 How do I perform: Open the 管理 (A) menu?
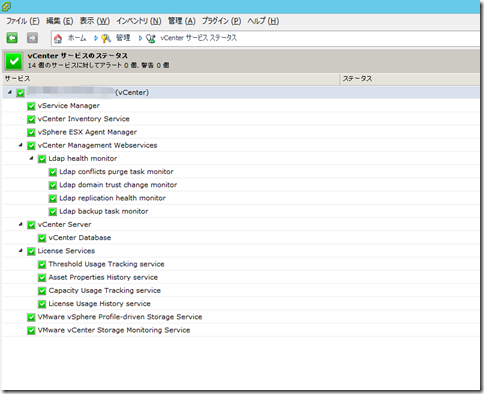coord(182,21)
